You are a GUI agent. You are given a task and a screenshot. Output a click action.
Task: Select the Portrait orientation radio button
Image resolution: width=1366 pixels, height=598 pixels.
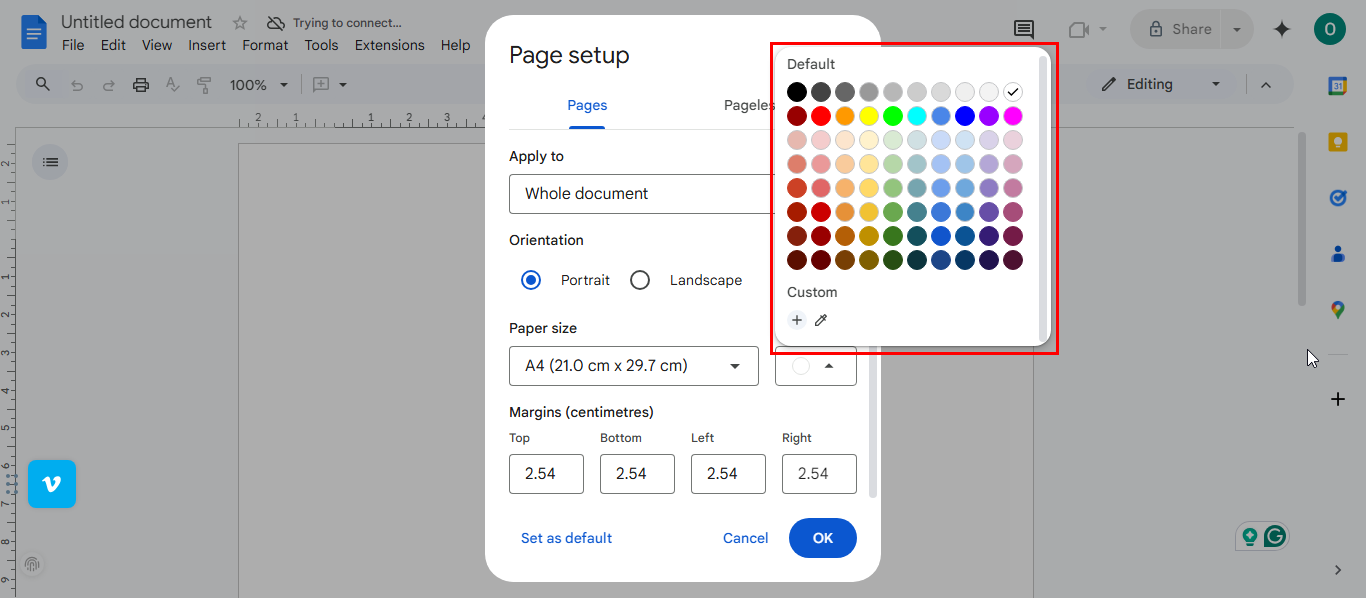pyautogui.click(x=530, y=280)
